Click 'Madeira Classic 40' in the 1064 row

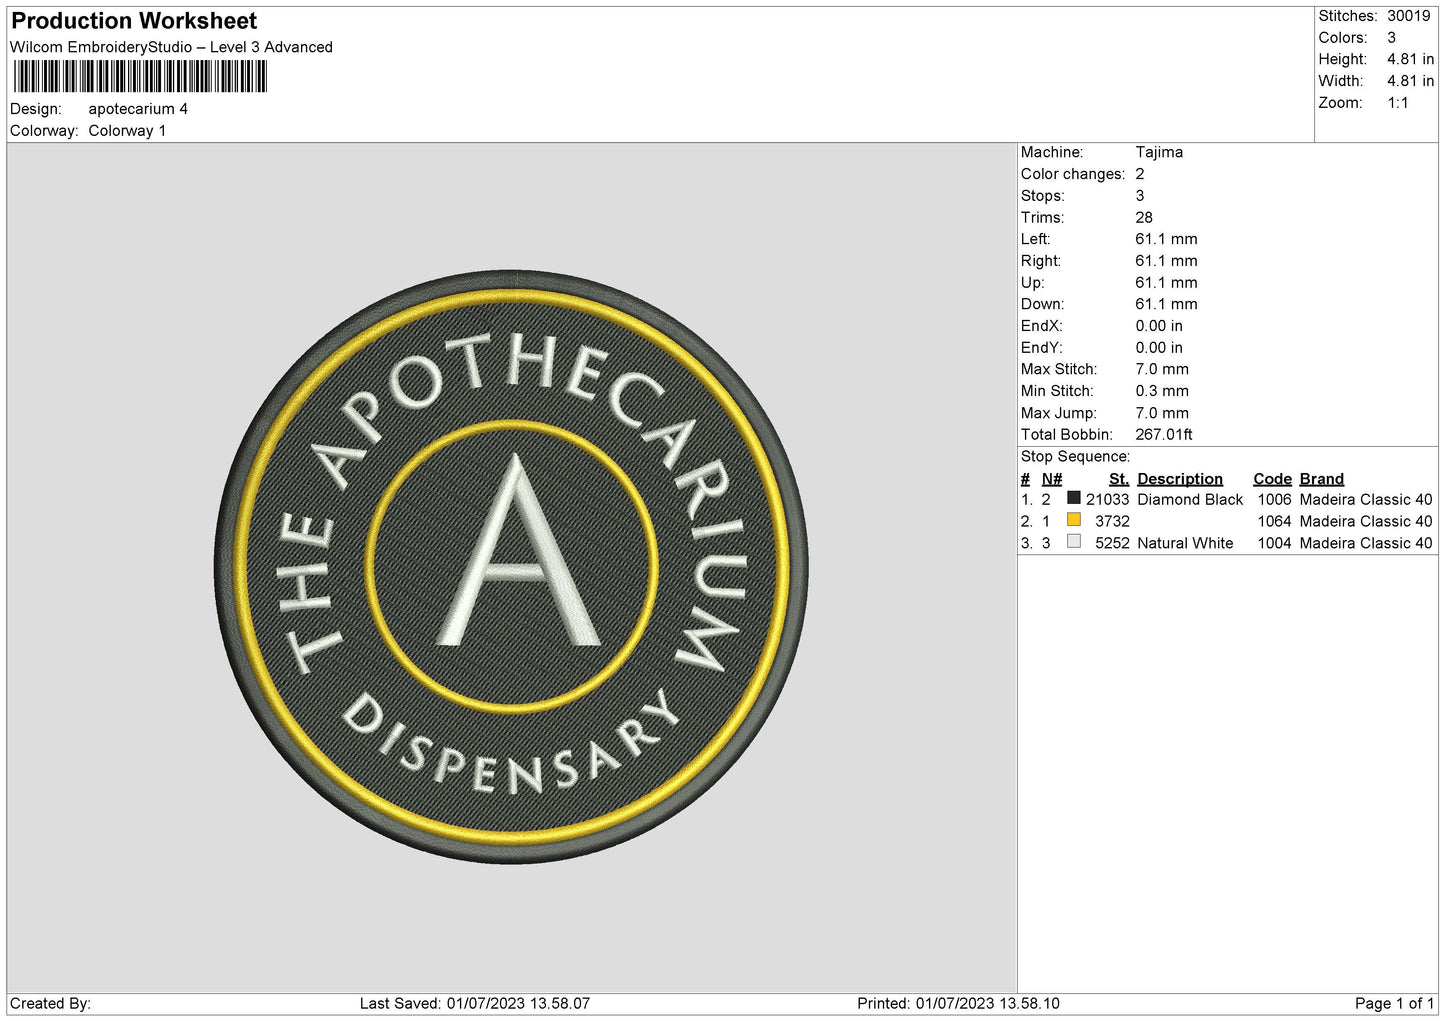coord(1366,521)
